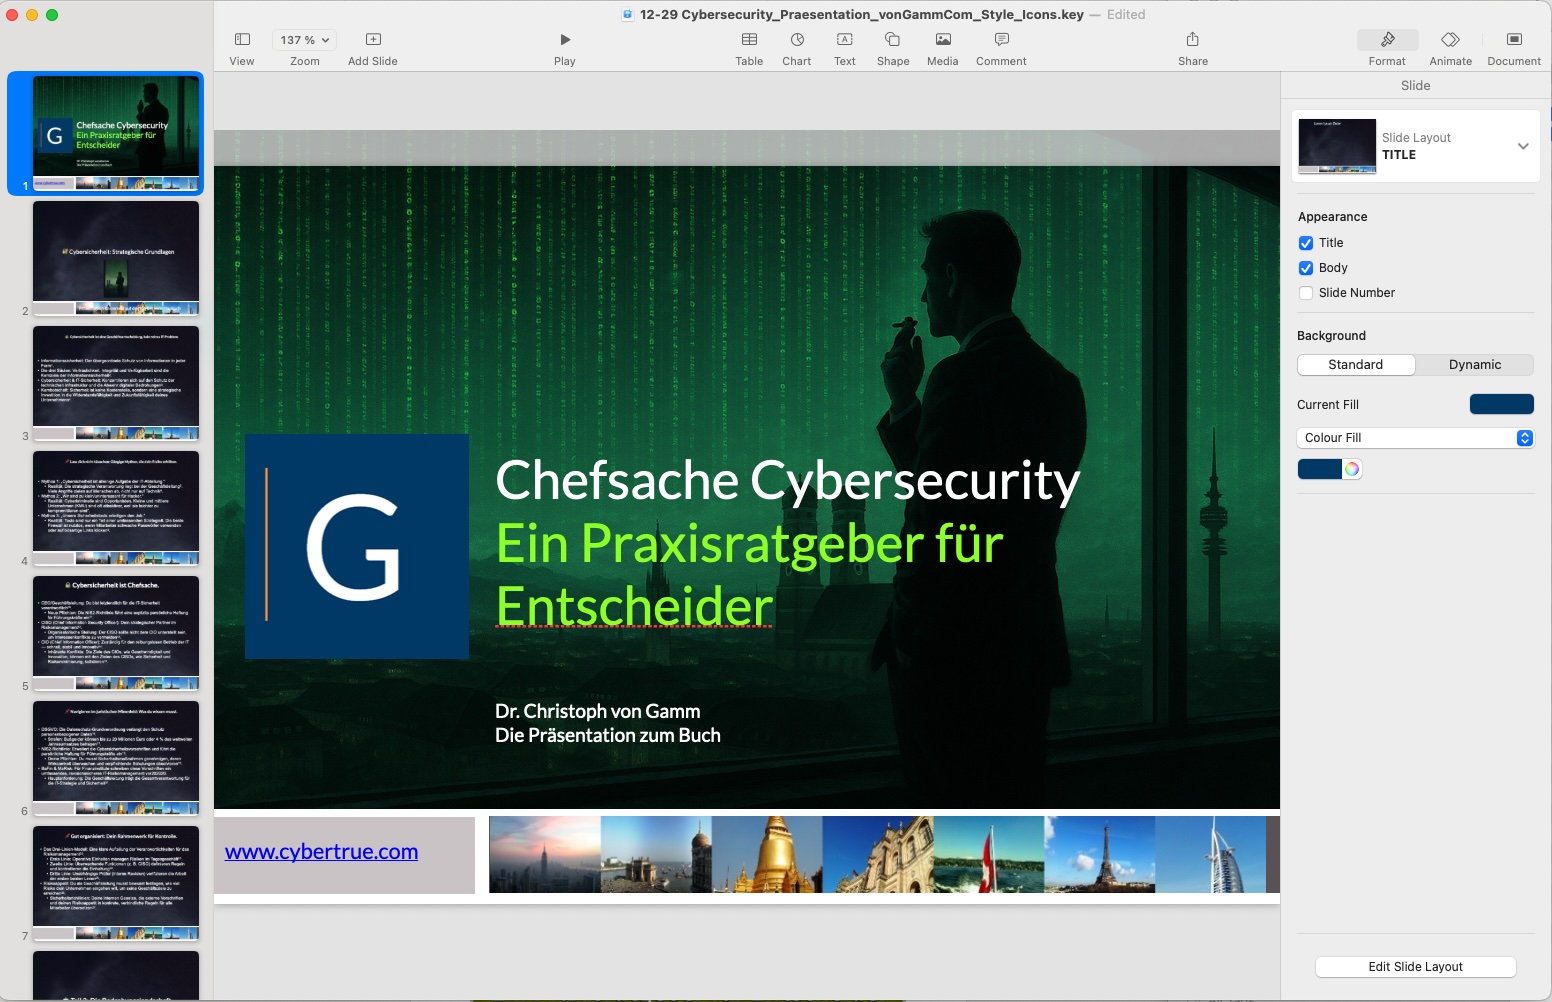1552x1002 pixels.
Task: Toggle the Title checkbox
Action: (x=1306, y=243)
